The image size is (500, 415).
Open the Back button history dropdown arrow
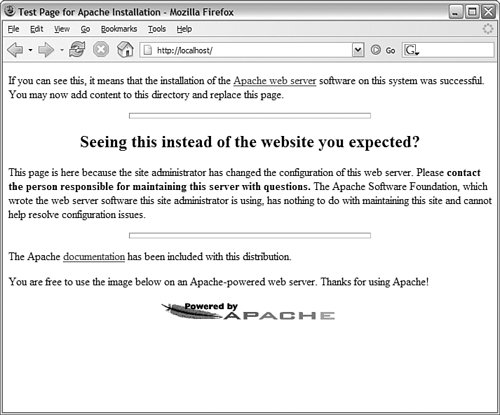pos(30,50)
